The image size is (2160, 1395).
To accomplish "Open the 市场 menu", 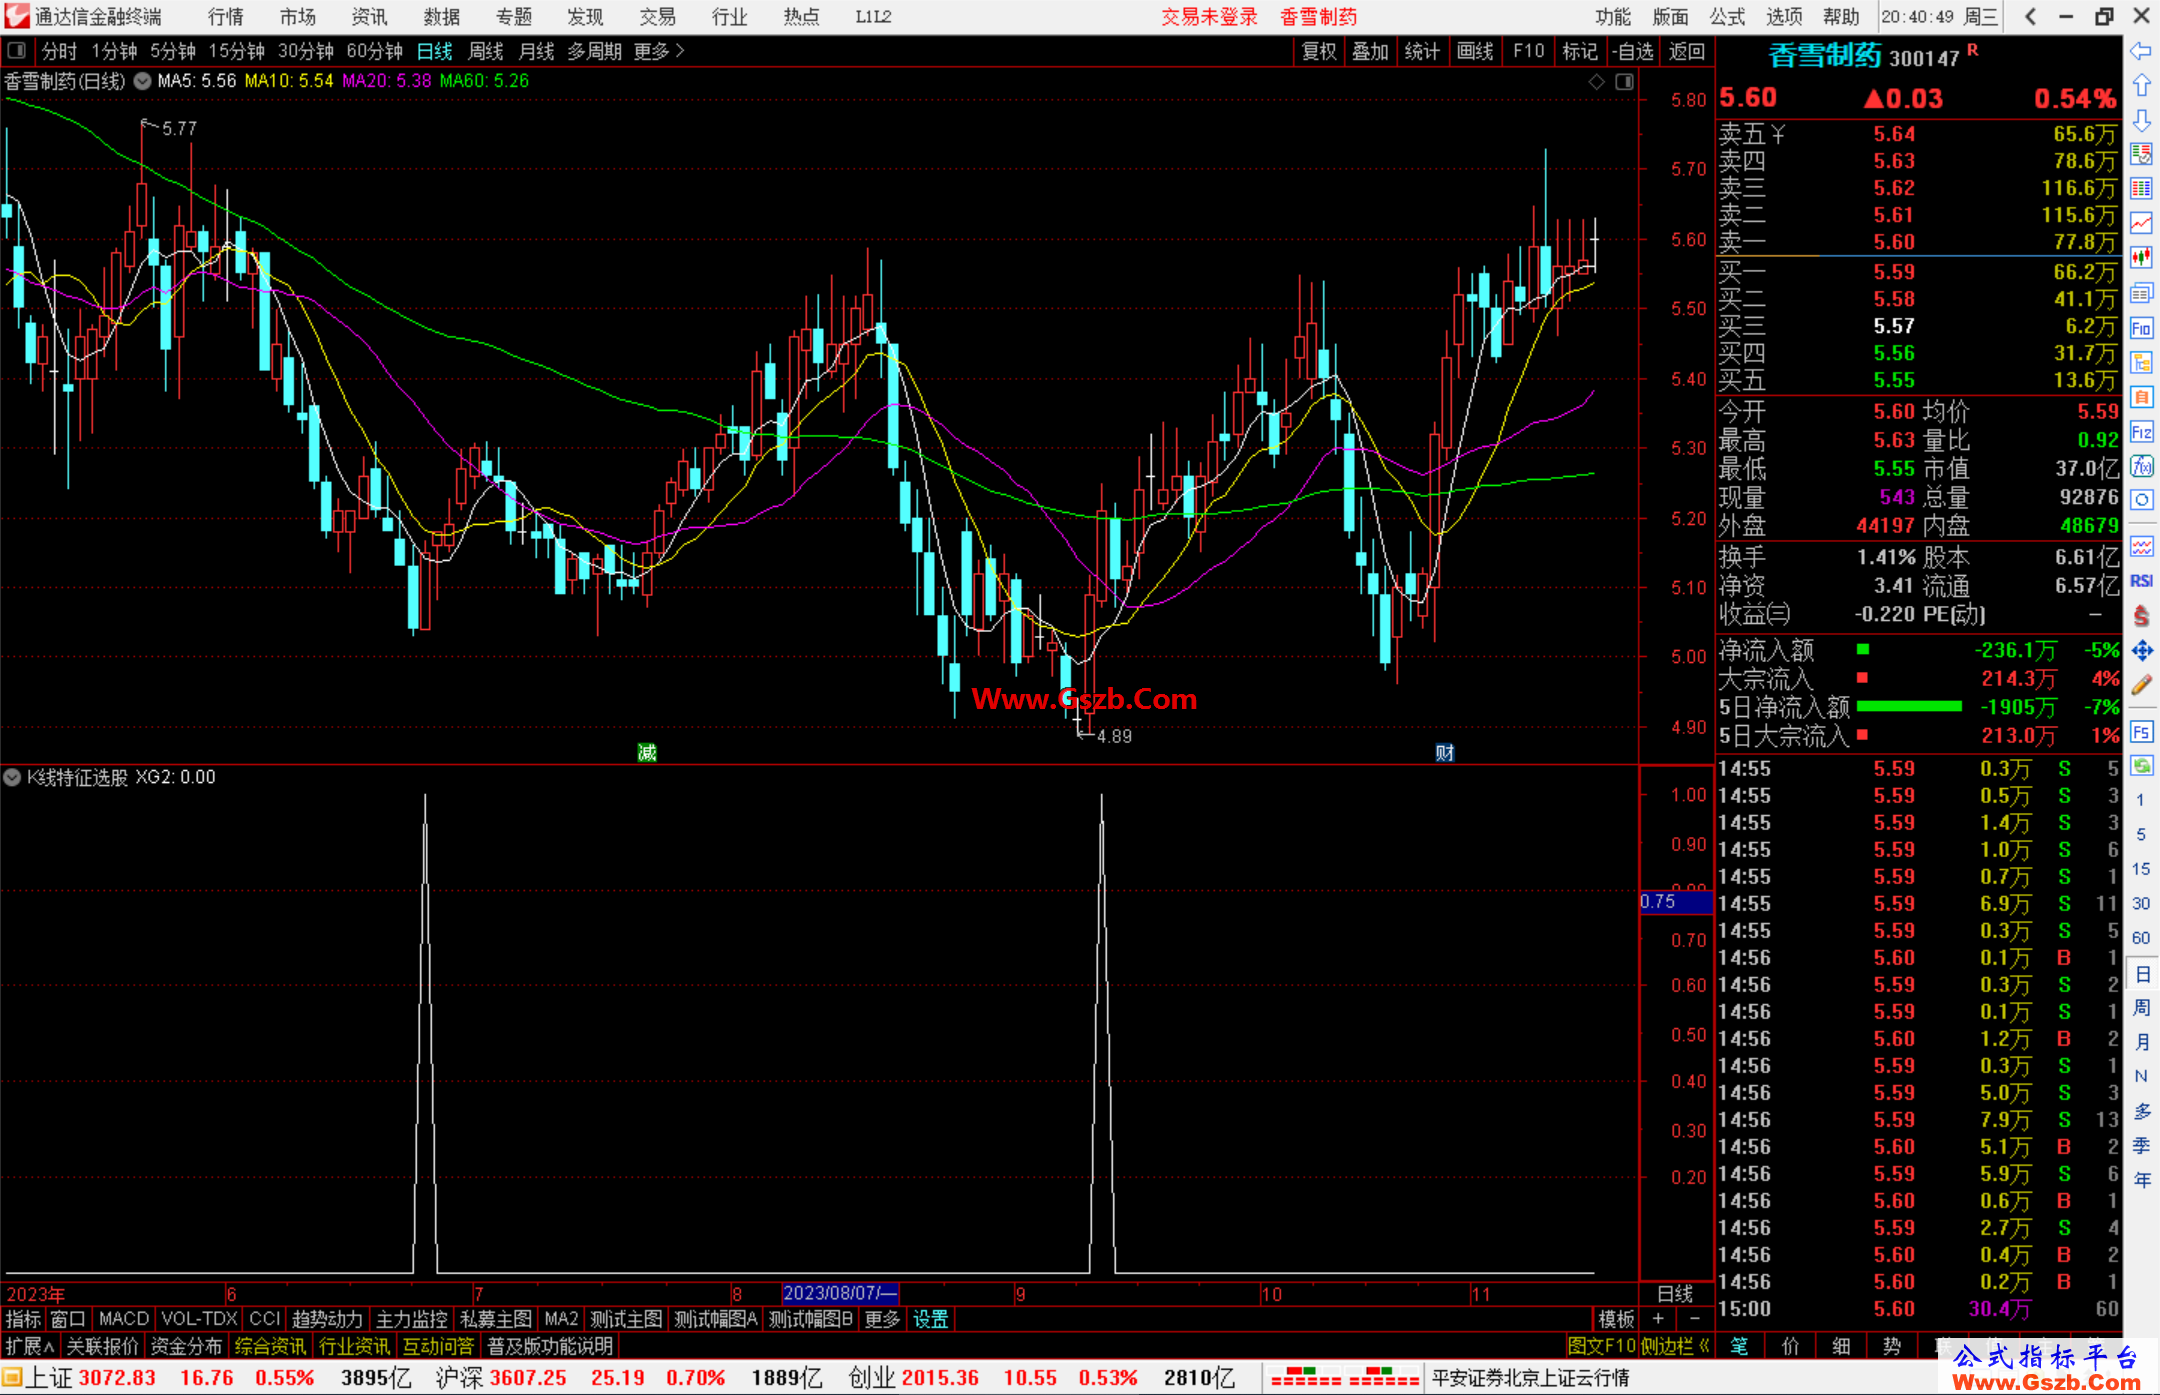I will point(297,17).
